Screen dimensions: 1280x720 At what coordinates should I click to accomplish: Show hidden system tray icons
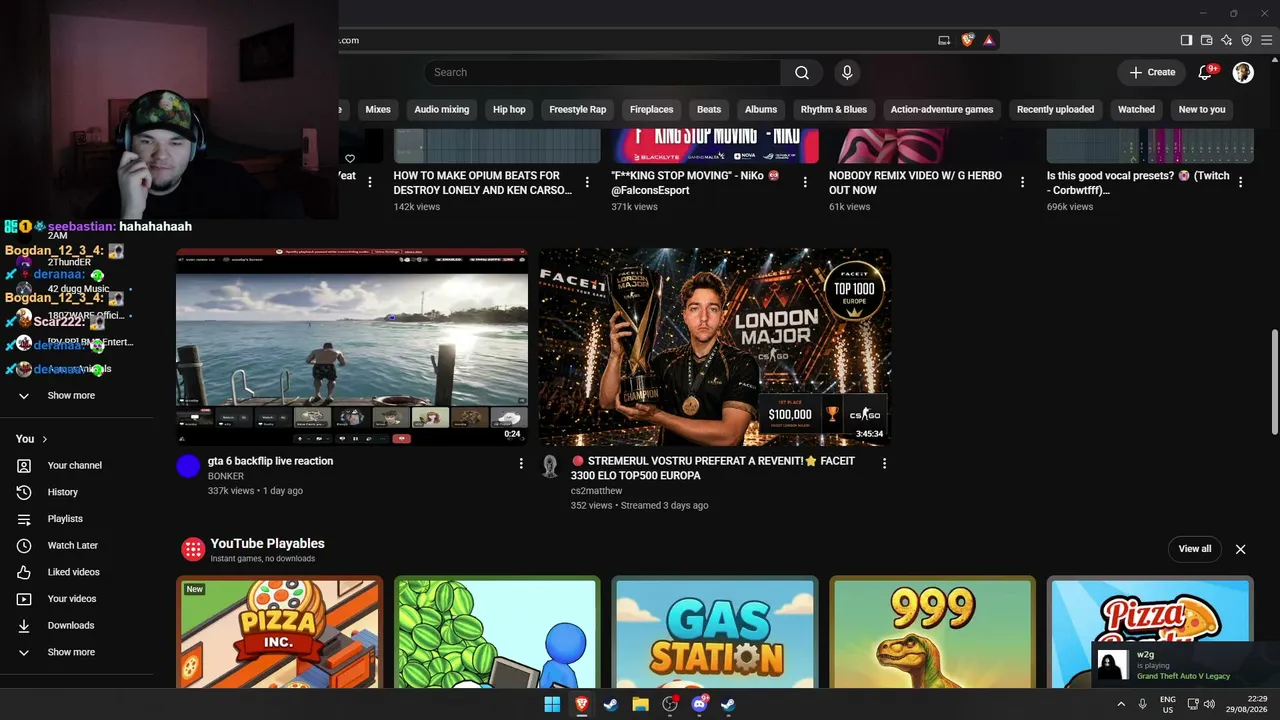point(1121,704)
